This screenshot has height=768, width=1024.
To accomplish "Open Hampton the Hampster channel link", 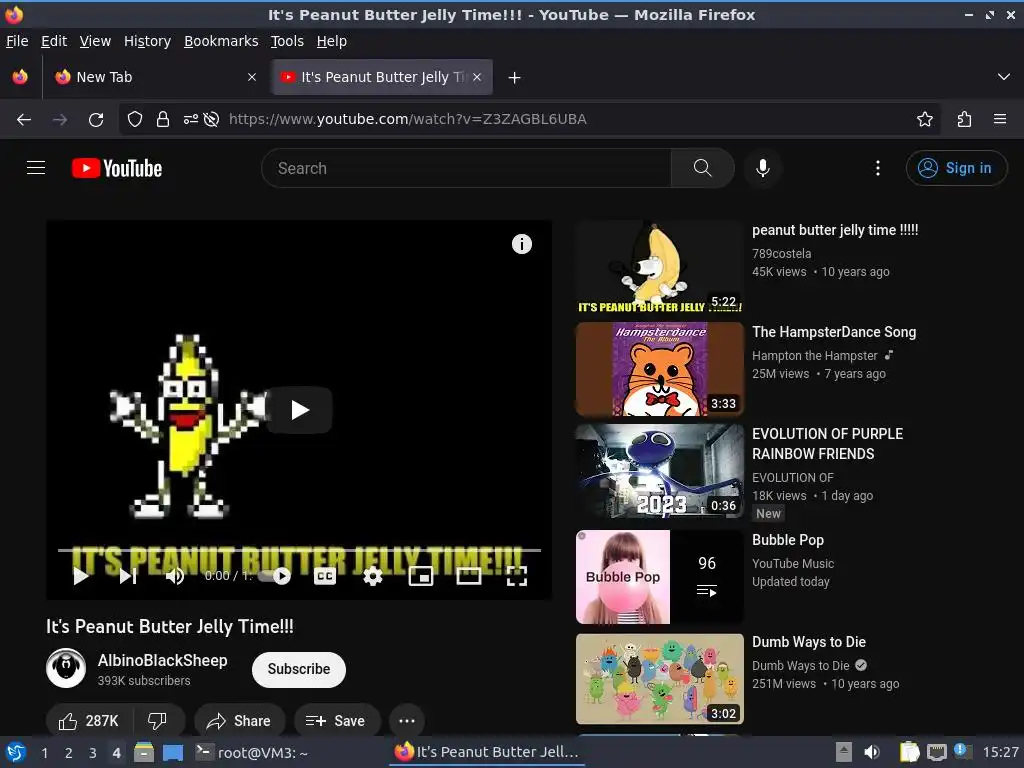I will (814, 356).
